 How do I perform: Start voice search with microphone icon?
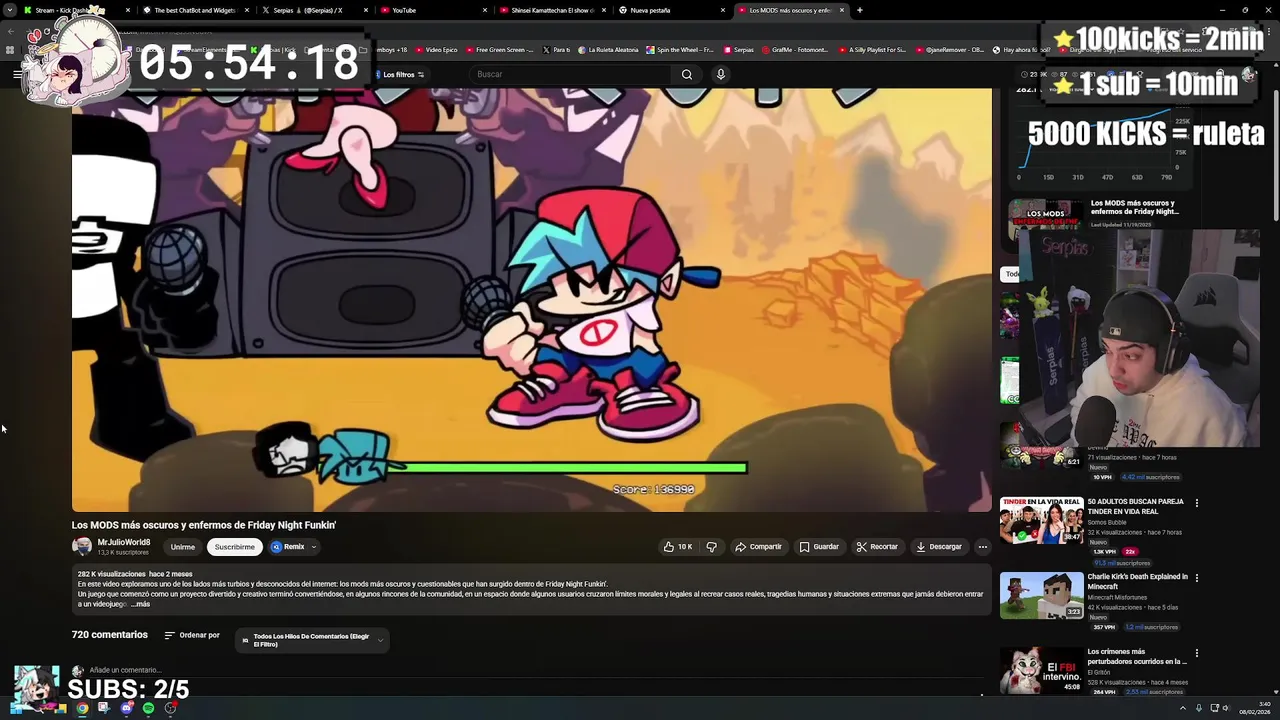pyautogui.click(x=720, y=74)
